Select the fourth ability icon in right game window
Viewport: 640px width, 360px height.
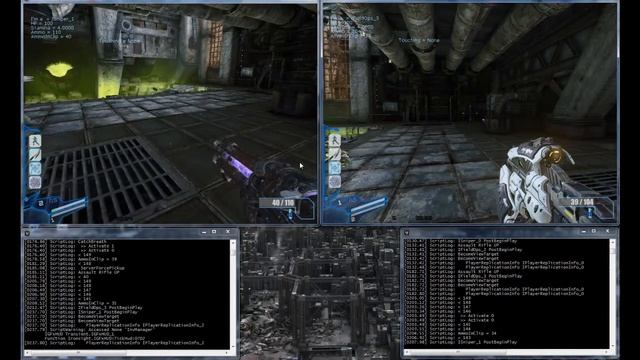click(335, 182)
